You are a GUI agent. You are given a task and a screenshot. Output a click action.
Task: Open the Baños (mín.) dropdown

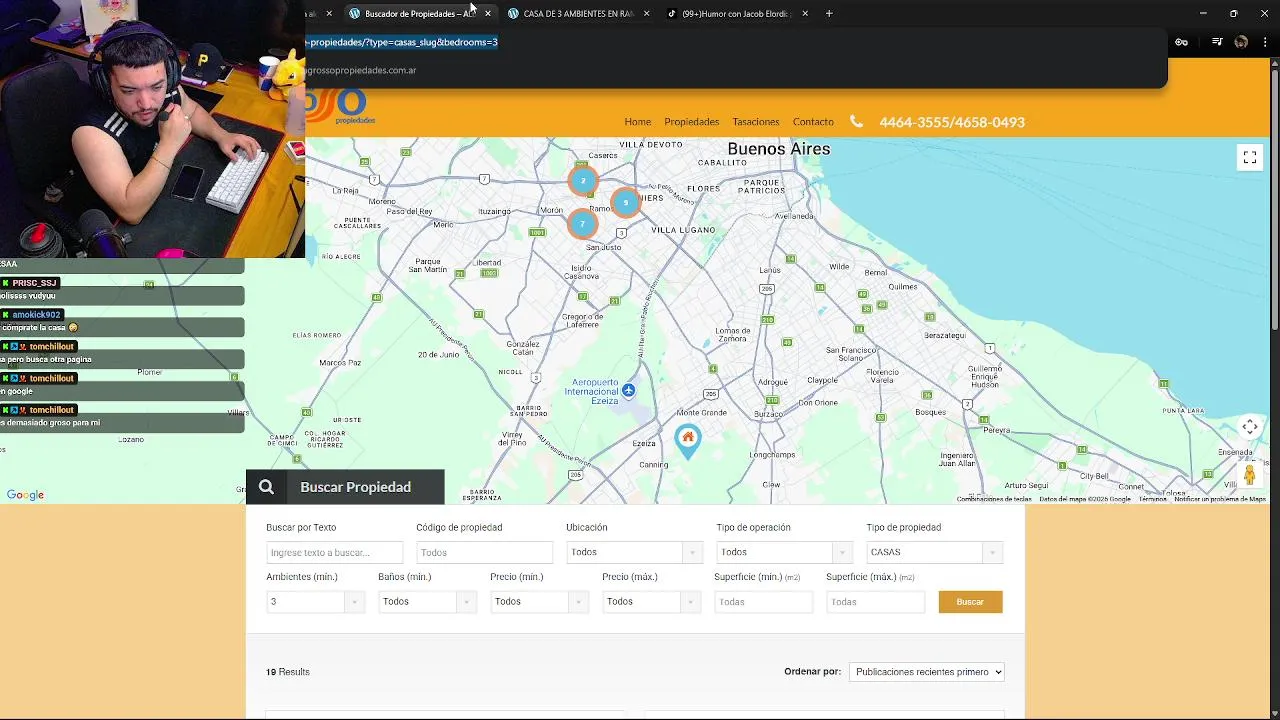(427, 601)
